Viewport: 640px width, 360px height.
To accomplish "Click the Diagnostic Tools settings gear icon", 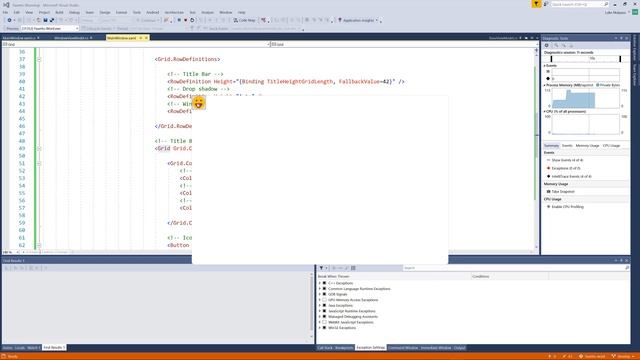I will click(547, 45).
